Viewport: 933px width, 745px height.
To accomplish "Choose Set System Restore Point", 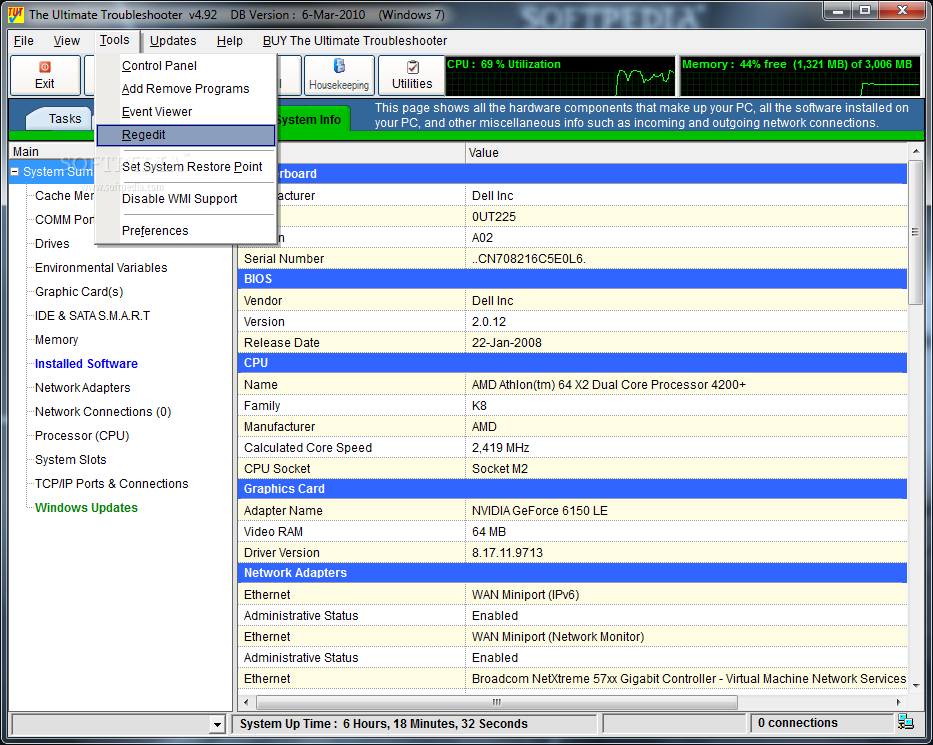I will [x=186, y=167].
